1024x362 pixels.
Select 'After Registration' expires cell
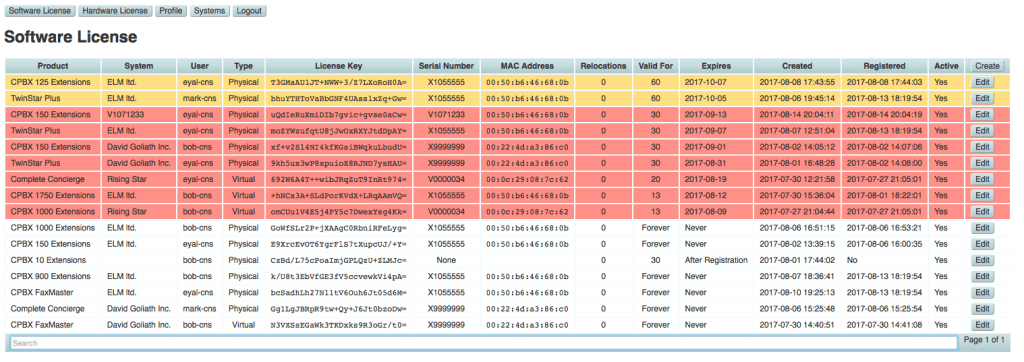point(716,260)
